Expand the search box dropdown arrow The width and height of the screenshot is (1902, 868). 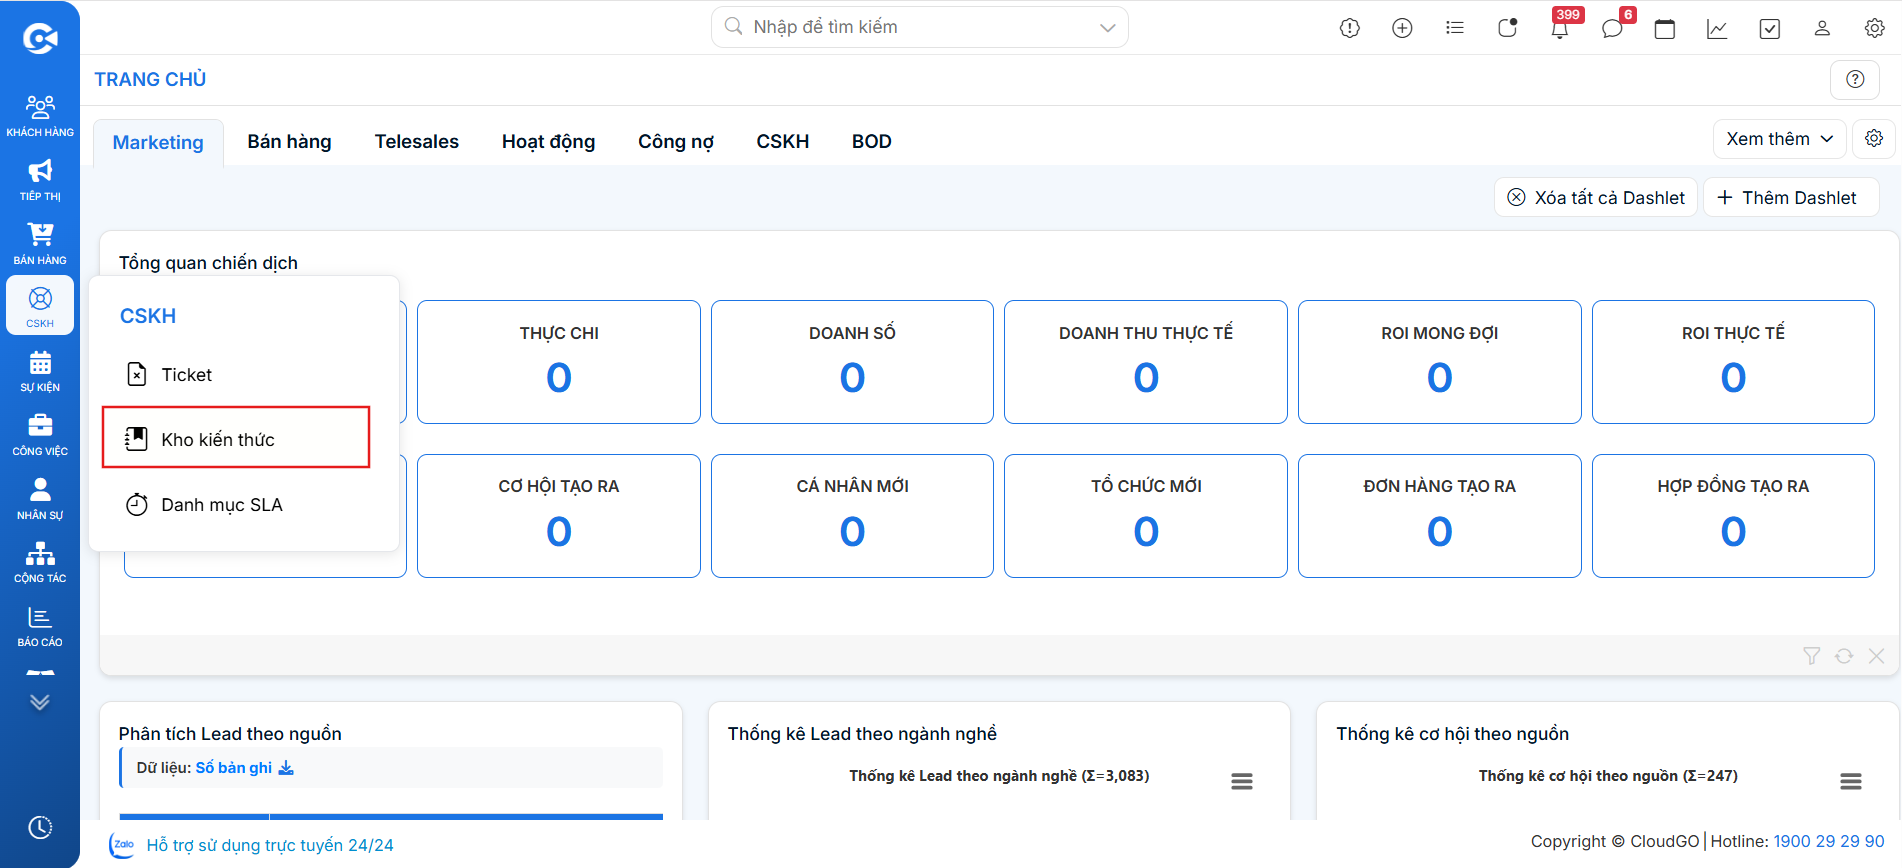[1107, 28]
